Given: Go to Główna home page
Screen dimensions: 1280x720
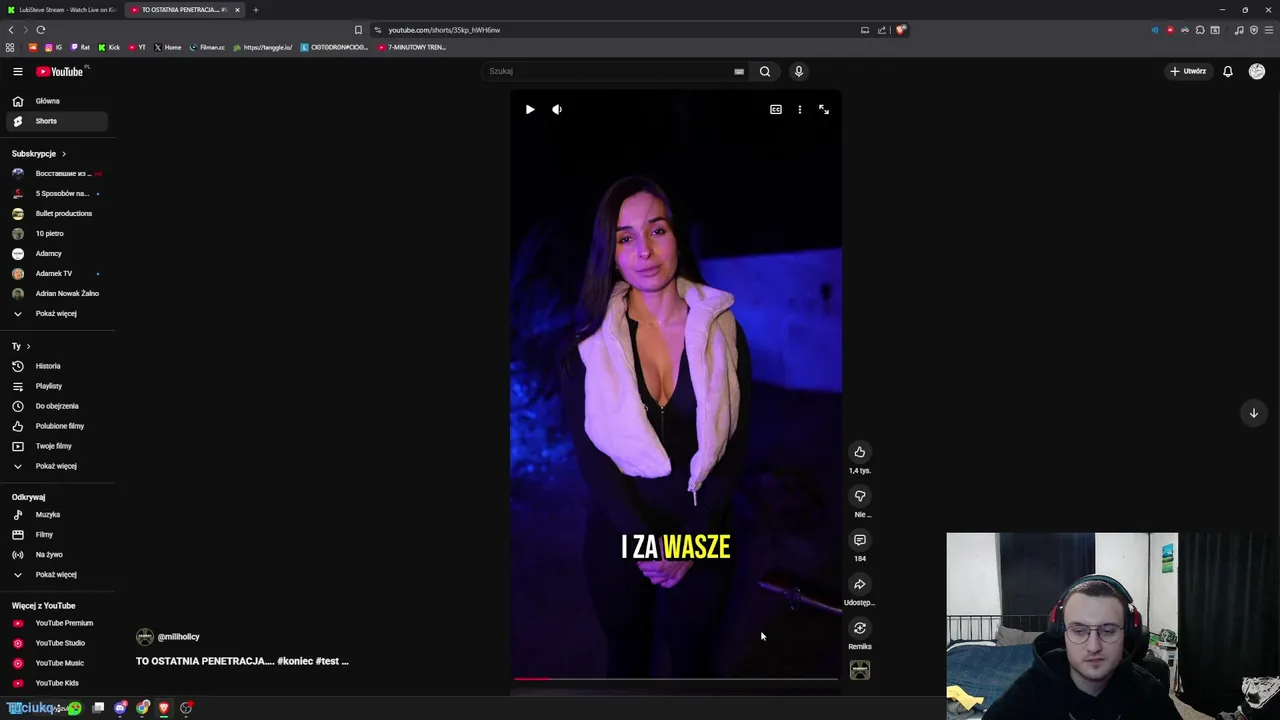Looking at the screenshot, I should click(57, 101).
